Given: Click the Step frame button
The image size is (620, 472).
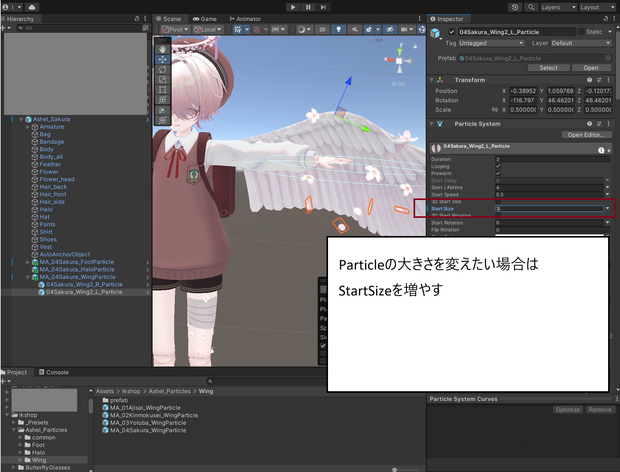Looking at the screenshot, I should 323,7.
